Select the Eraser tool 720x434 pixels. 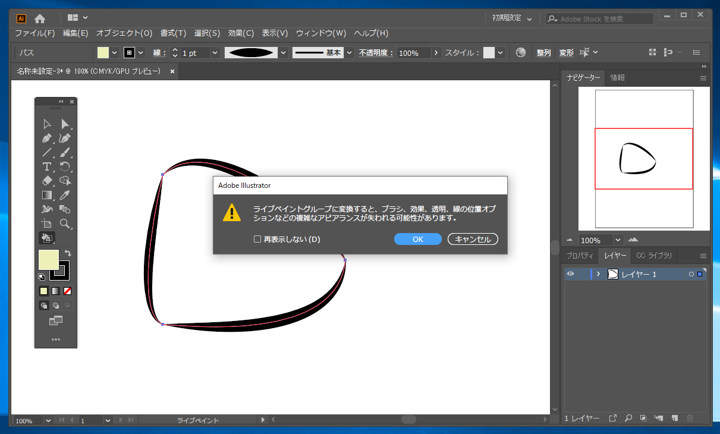[x=47, y=181]
